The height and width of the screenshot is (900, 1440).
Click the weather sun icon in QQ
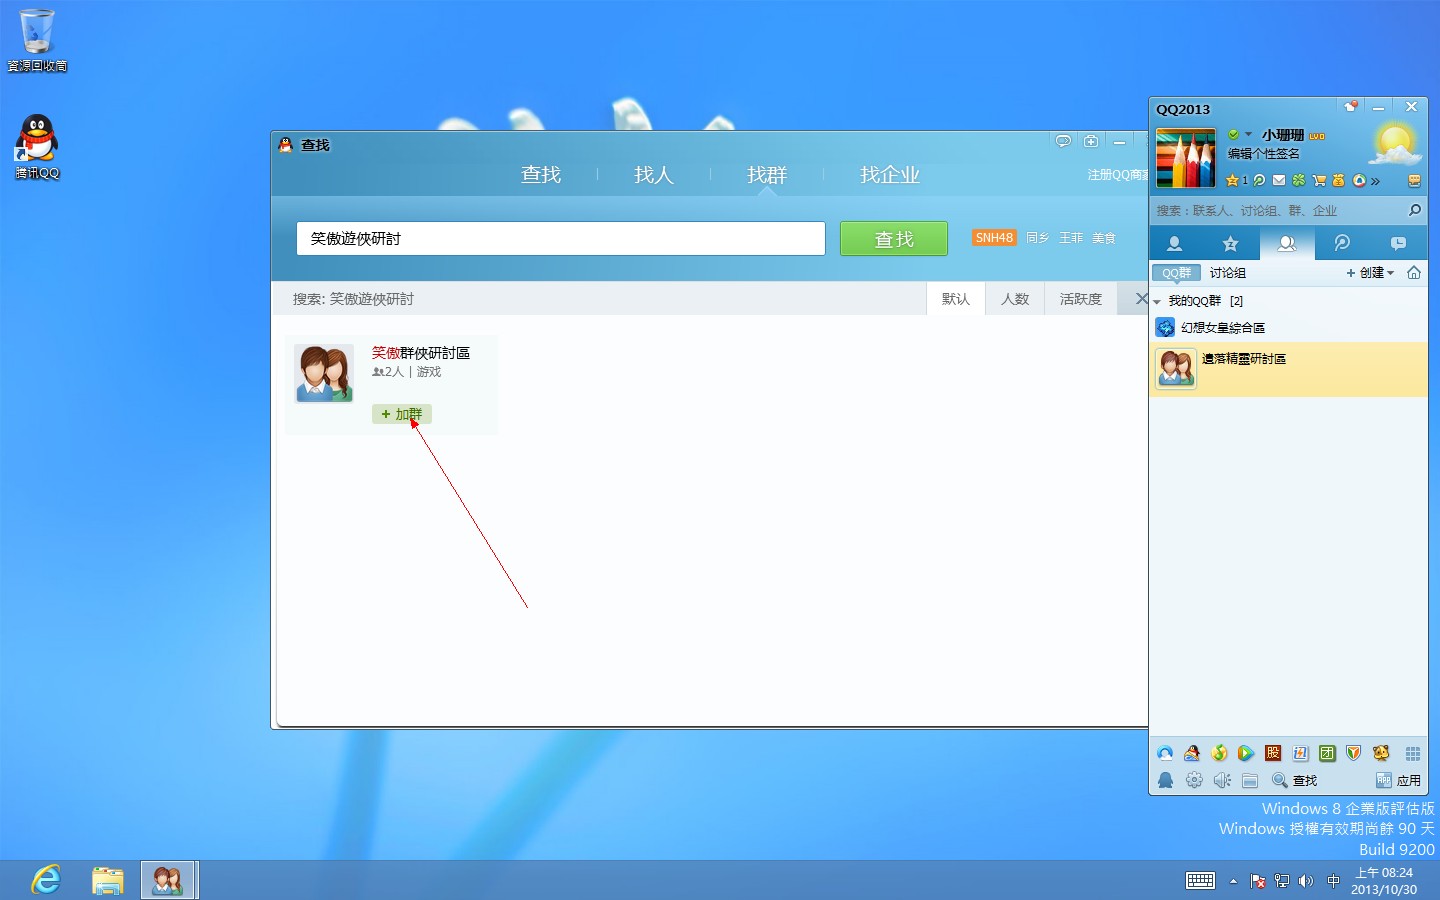pyautogui.click(x=1394, y=145)
